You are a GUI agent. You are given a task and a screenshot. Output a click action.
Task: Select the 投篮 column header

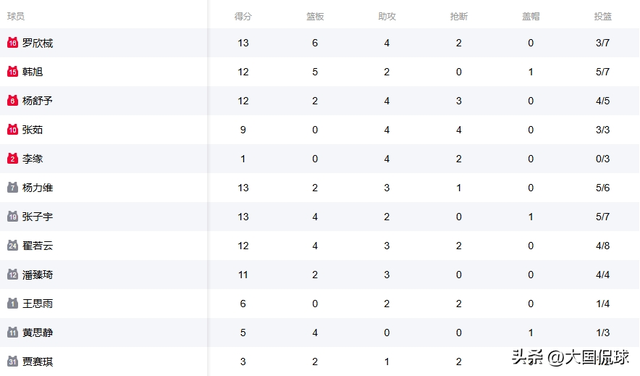602,16
